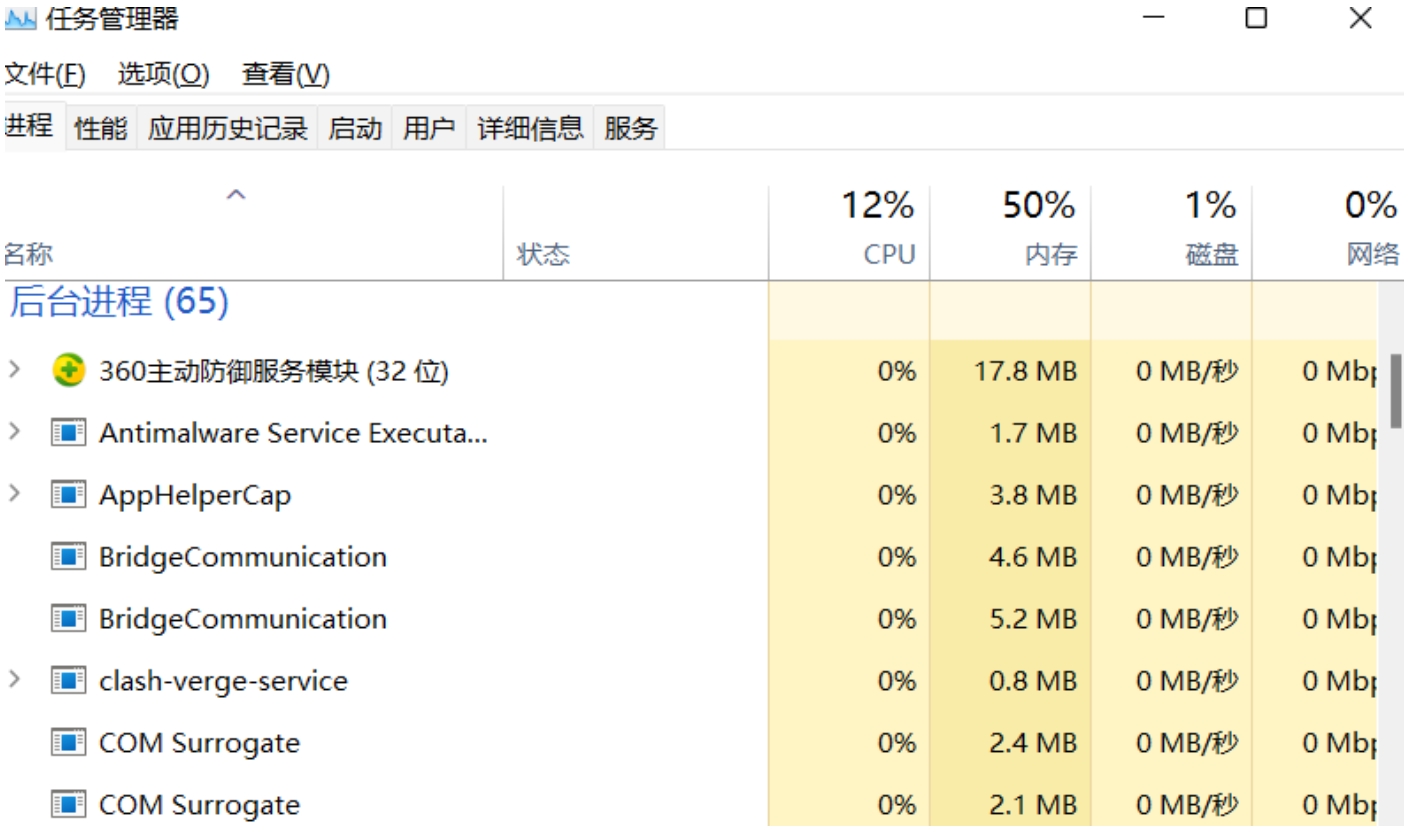Open the 选项(O) menu
This screenshot has height=826, width=1404.
point(164,74)
